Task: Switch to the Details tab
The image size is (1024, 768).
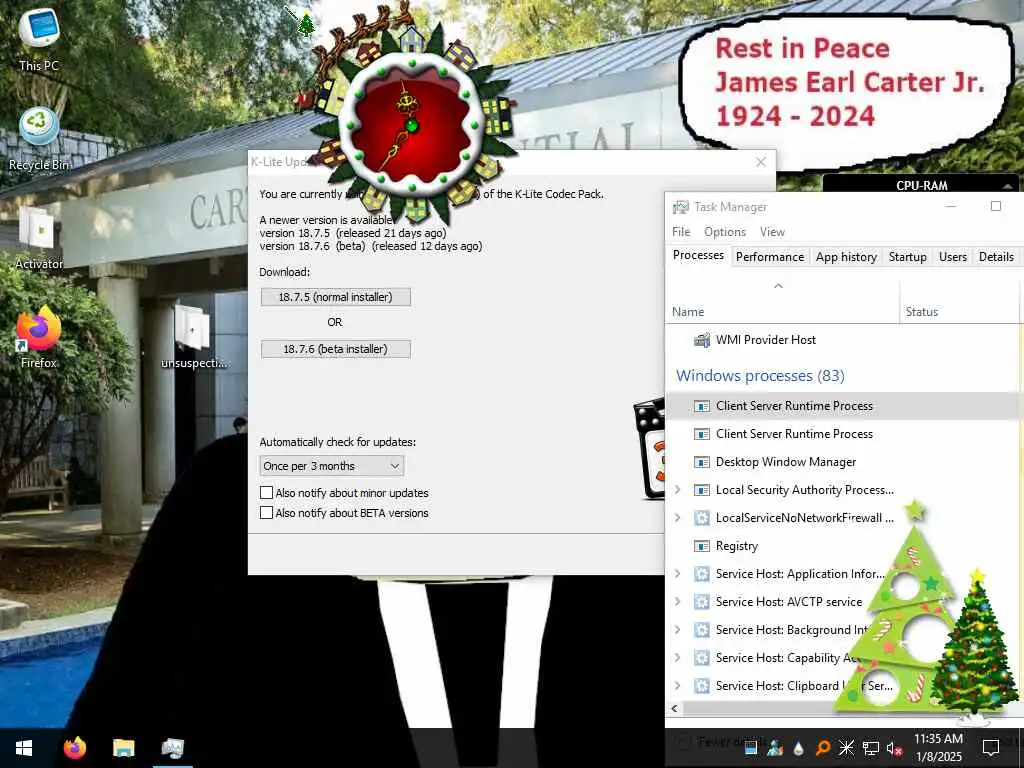Action: (x=997, y=257)
